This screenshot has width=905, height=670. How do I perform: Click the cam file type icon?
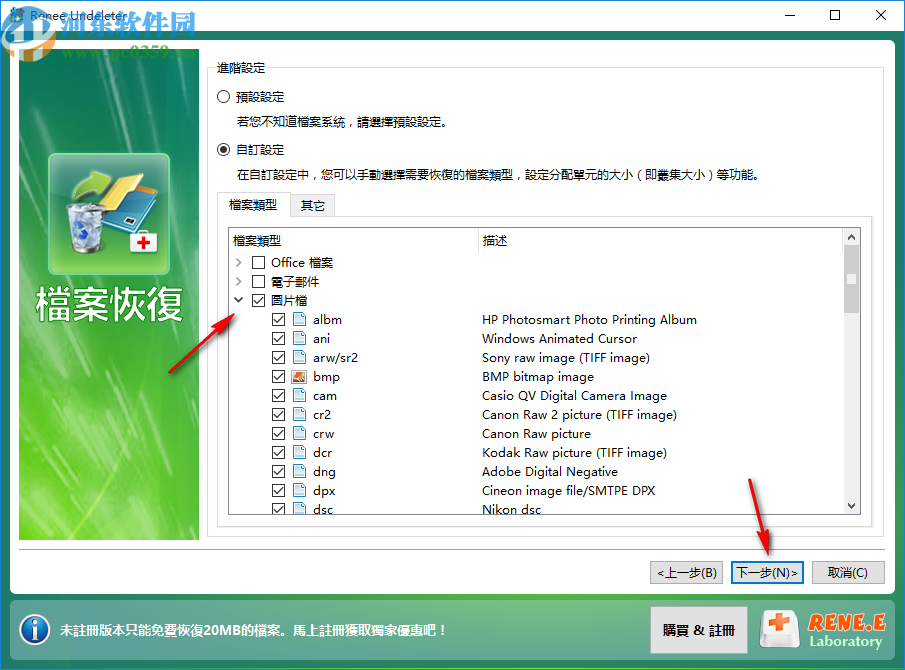coord(299,395)
